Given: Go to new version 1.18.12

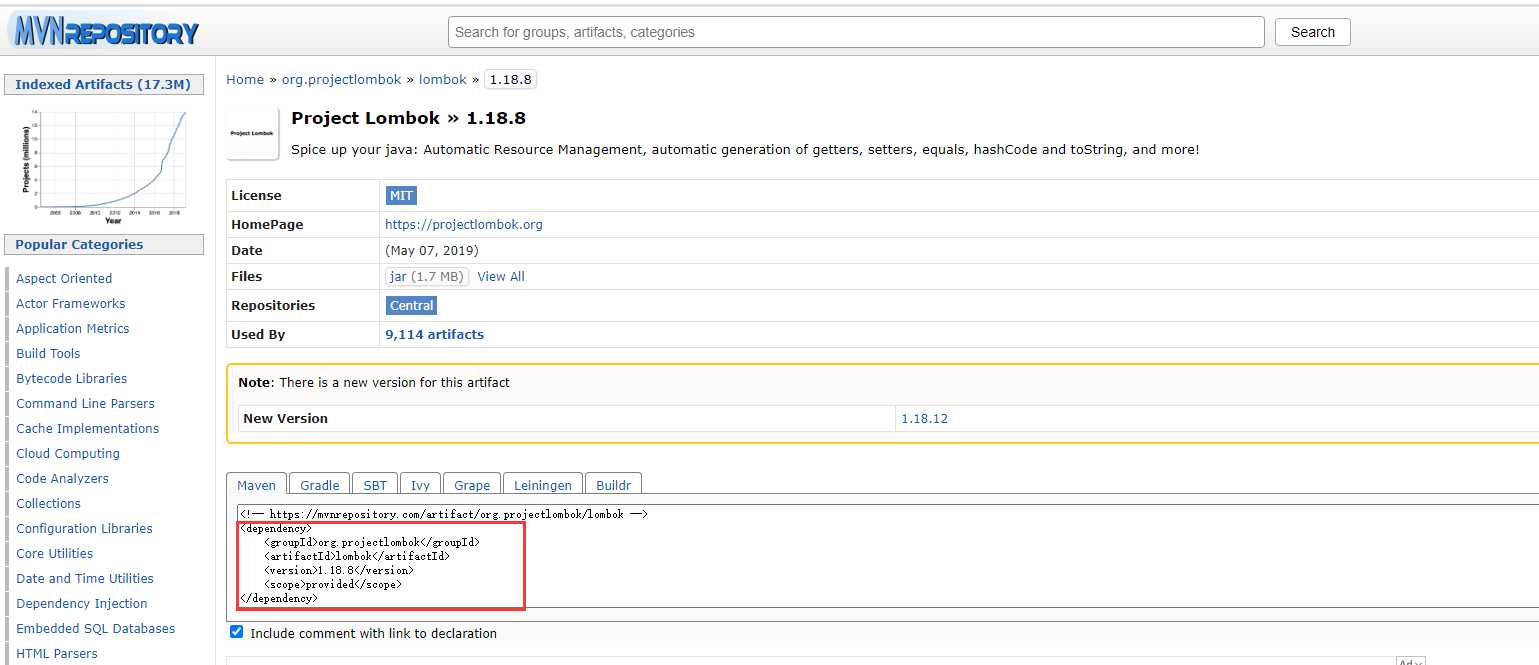Looking at the screenshot, I should pyautogui.click(x=924, y=418).
